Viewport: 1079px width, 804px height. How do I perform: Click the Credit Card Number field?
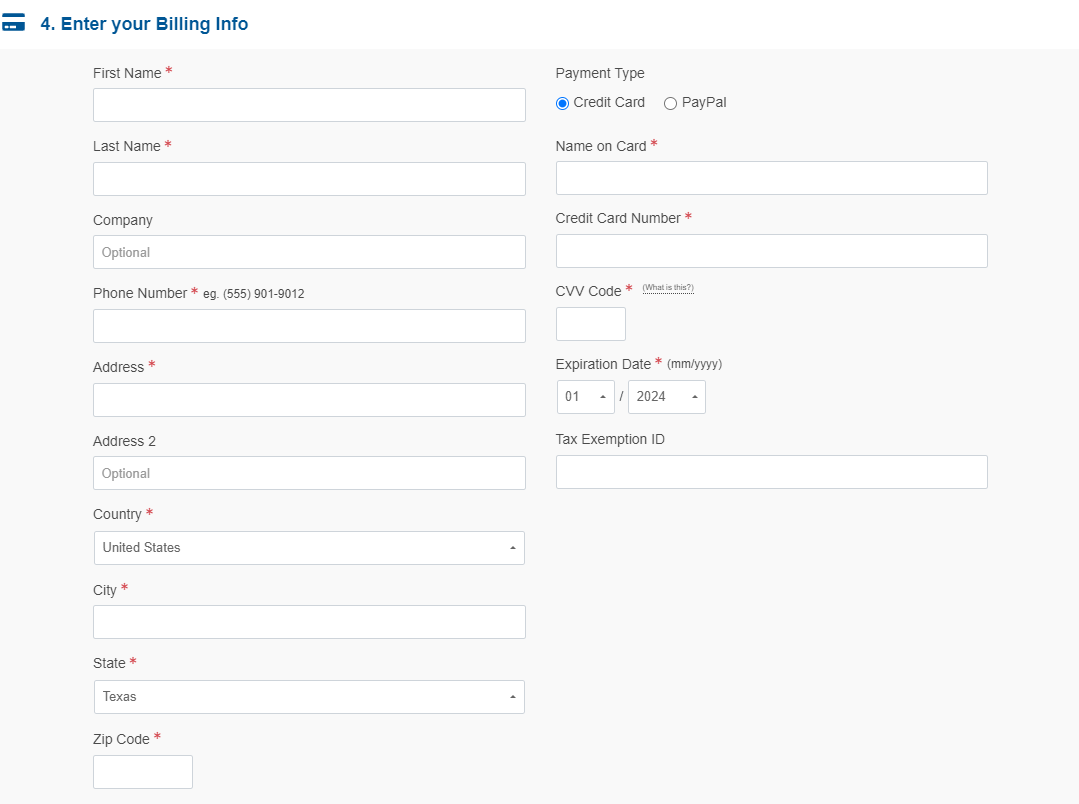click(x=771, y=251)
